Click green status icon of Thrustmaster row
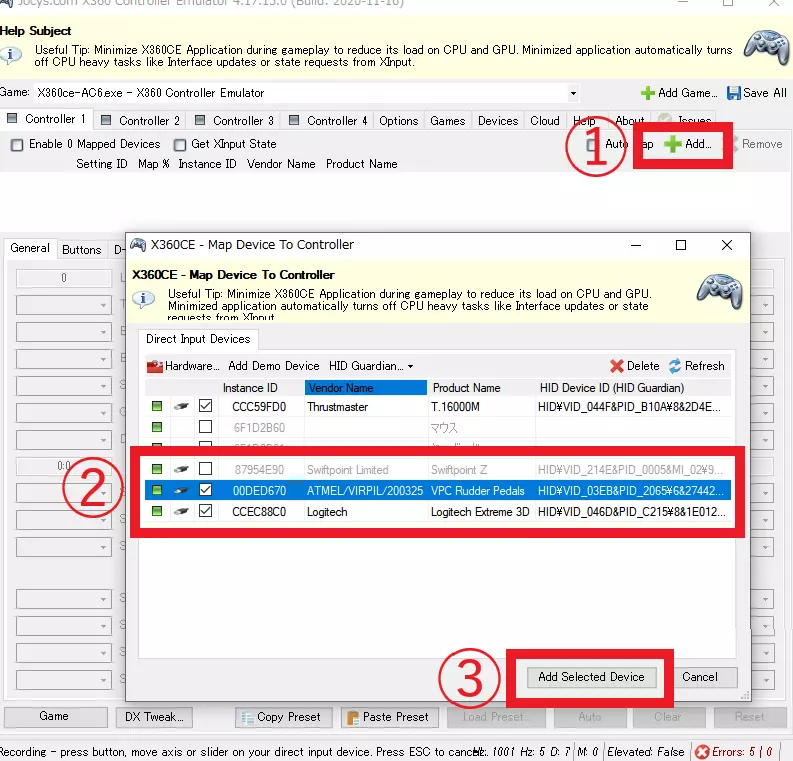 click(x=157, y=406)
